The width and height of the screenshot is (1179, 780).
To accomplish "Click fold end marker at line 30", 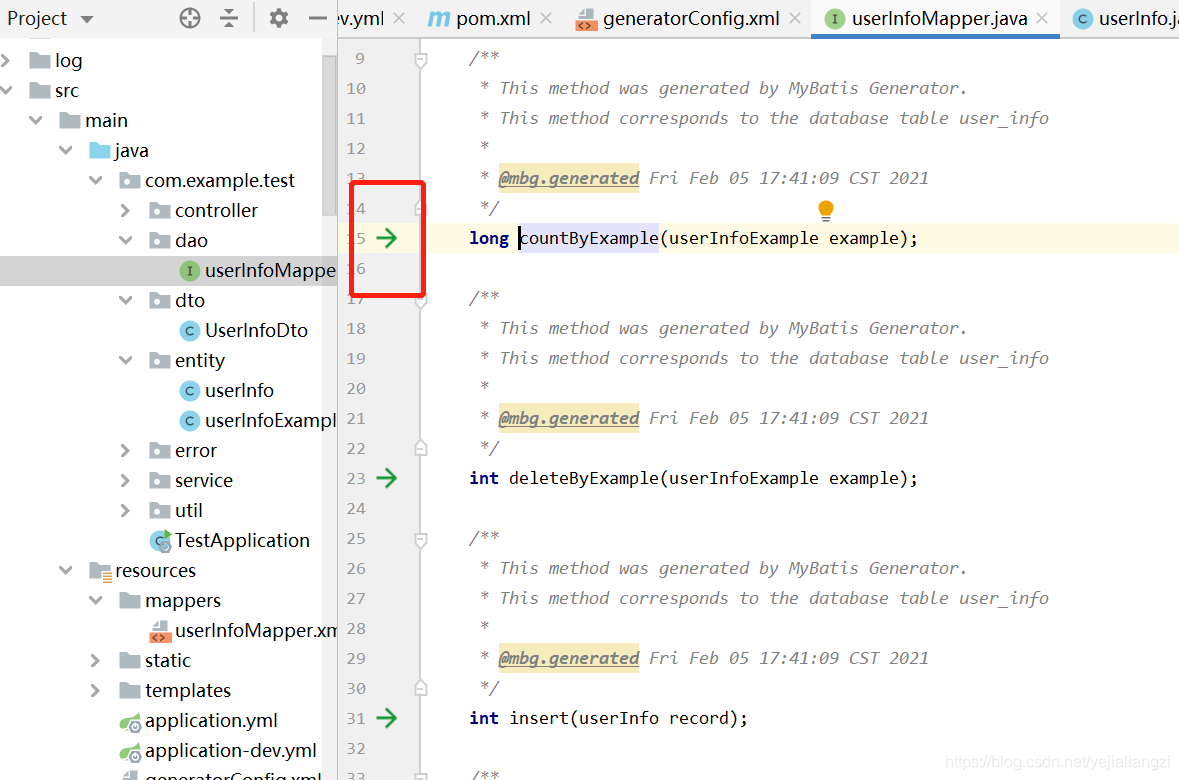I will (421, 688).
